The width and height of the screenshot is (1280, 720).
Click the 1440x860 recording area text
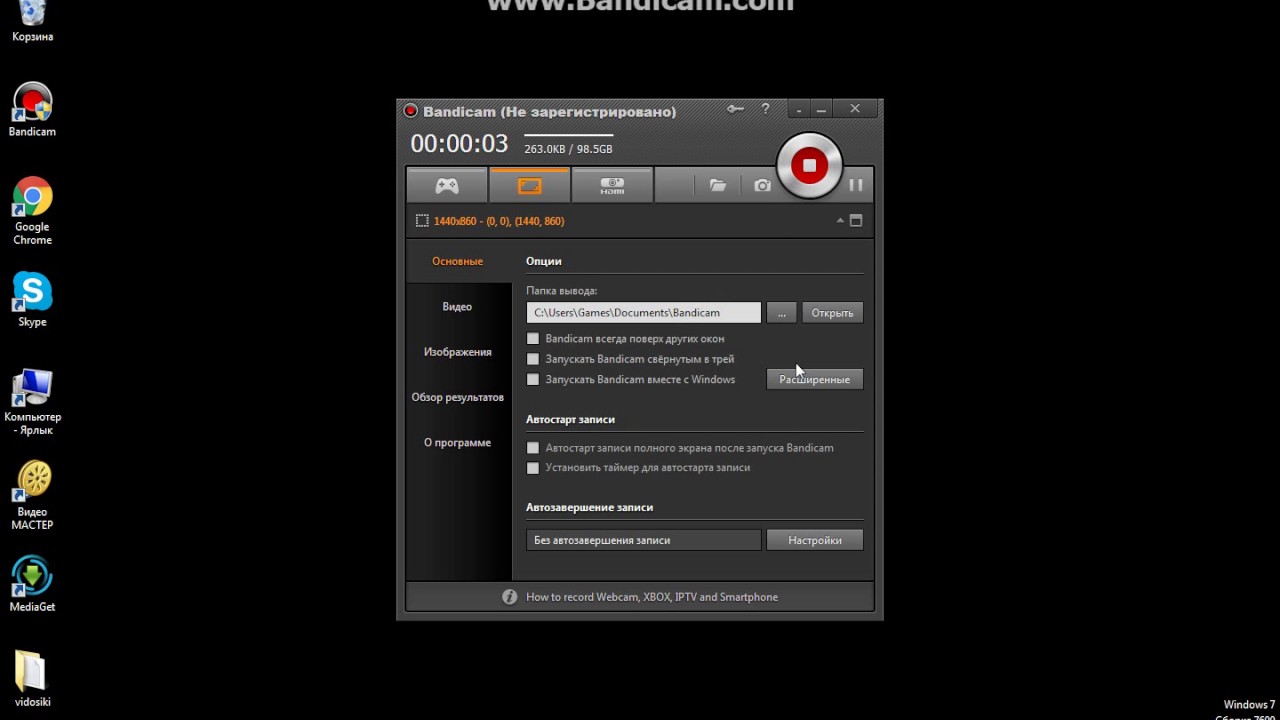click(x=499, y=221)
